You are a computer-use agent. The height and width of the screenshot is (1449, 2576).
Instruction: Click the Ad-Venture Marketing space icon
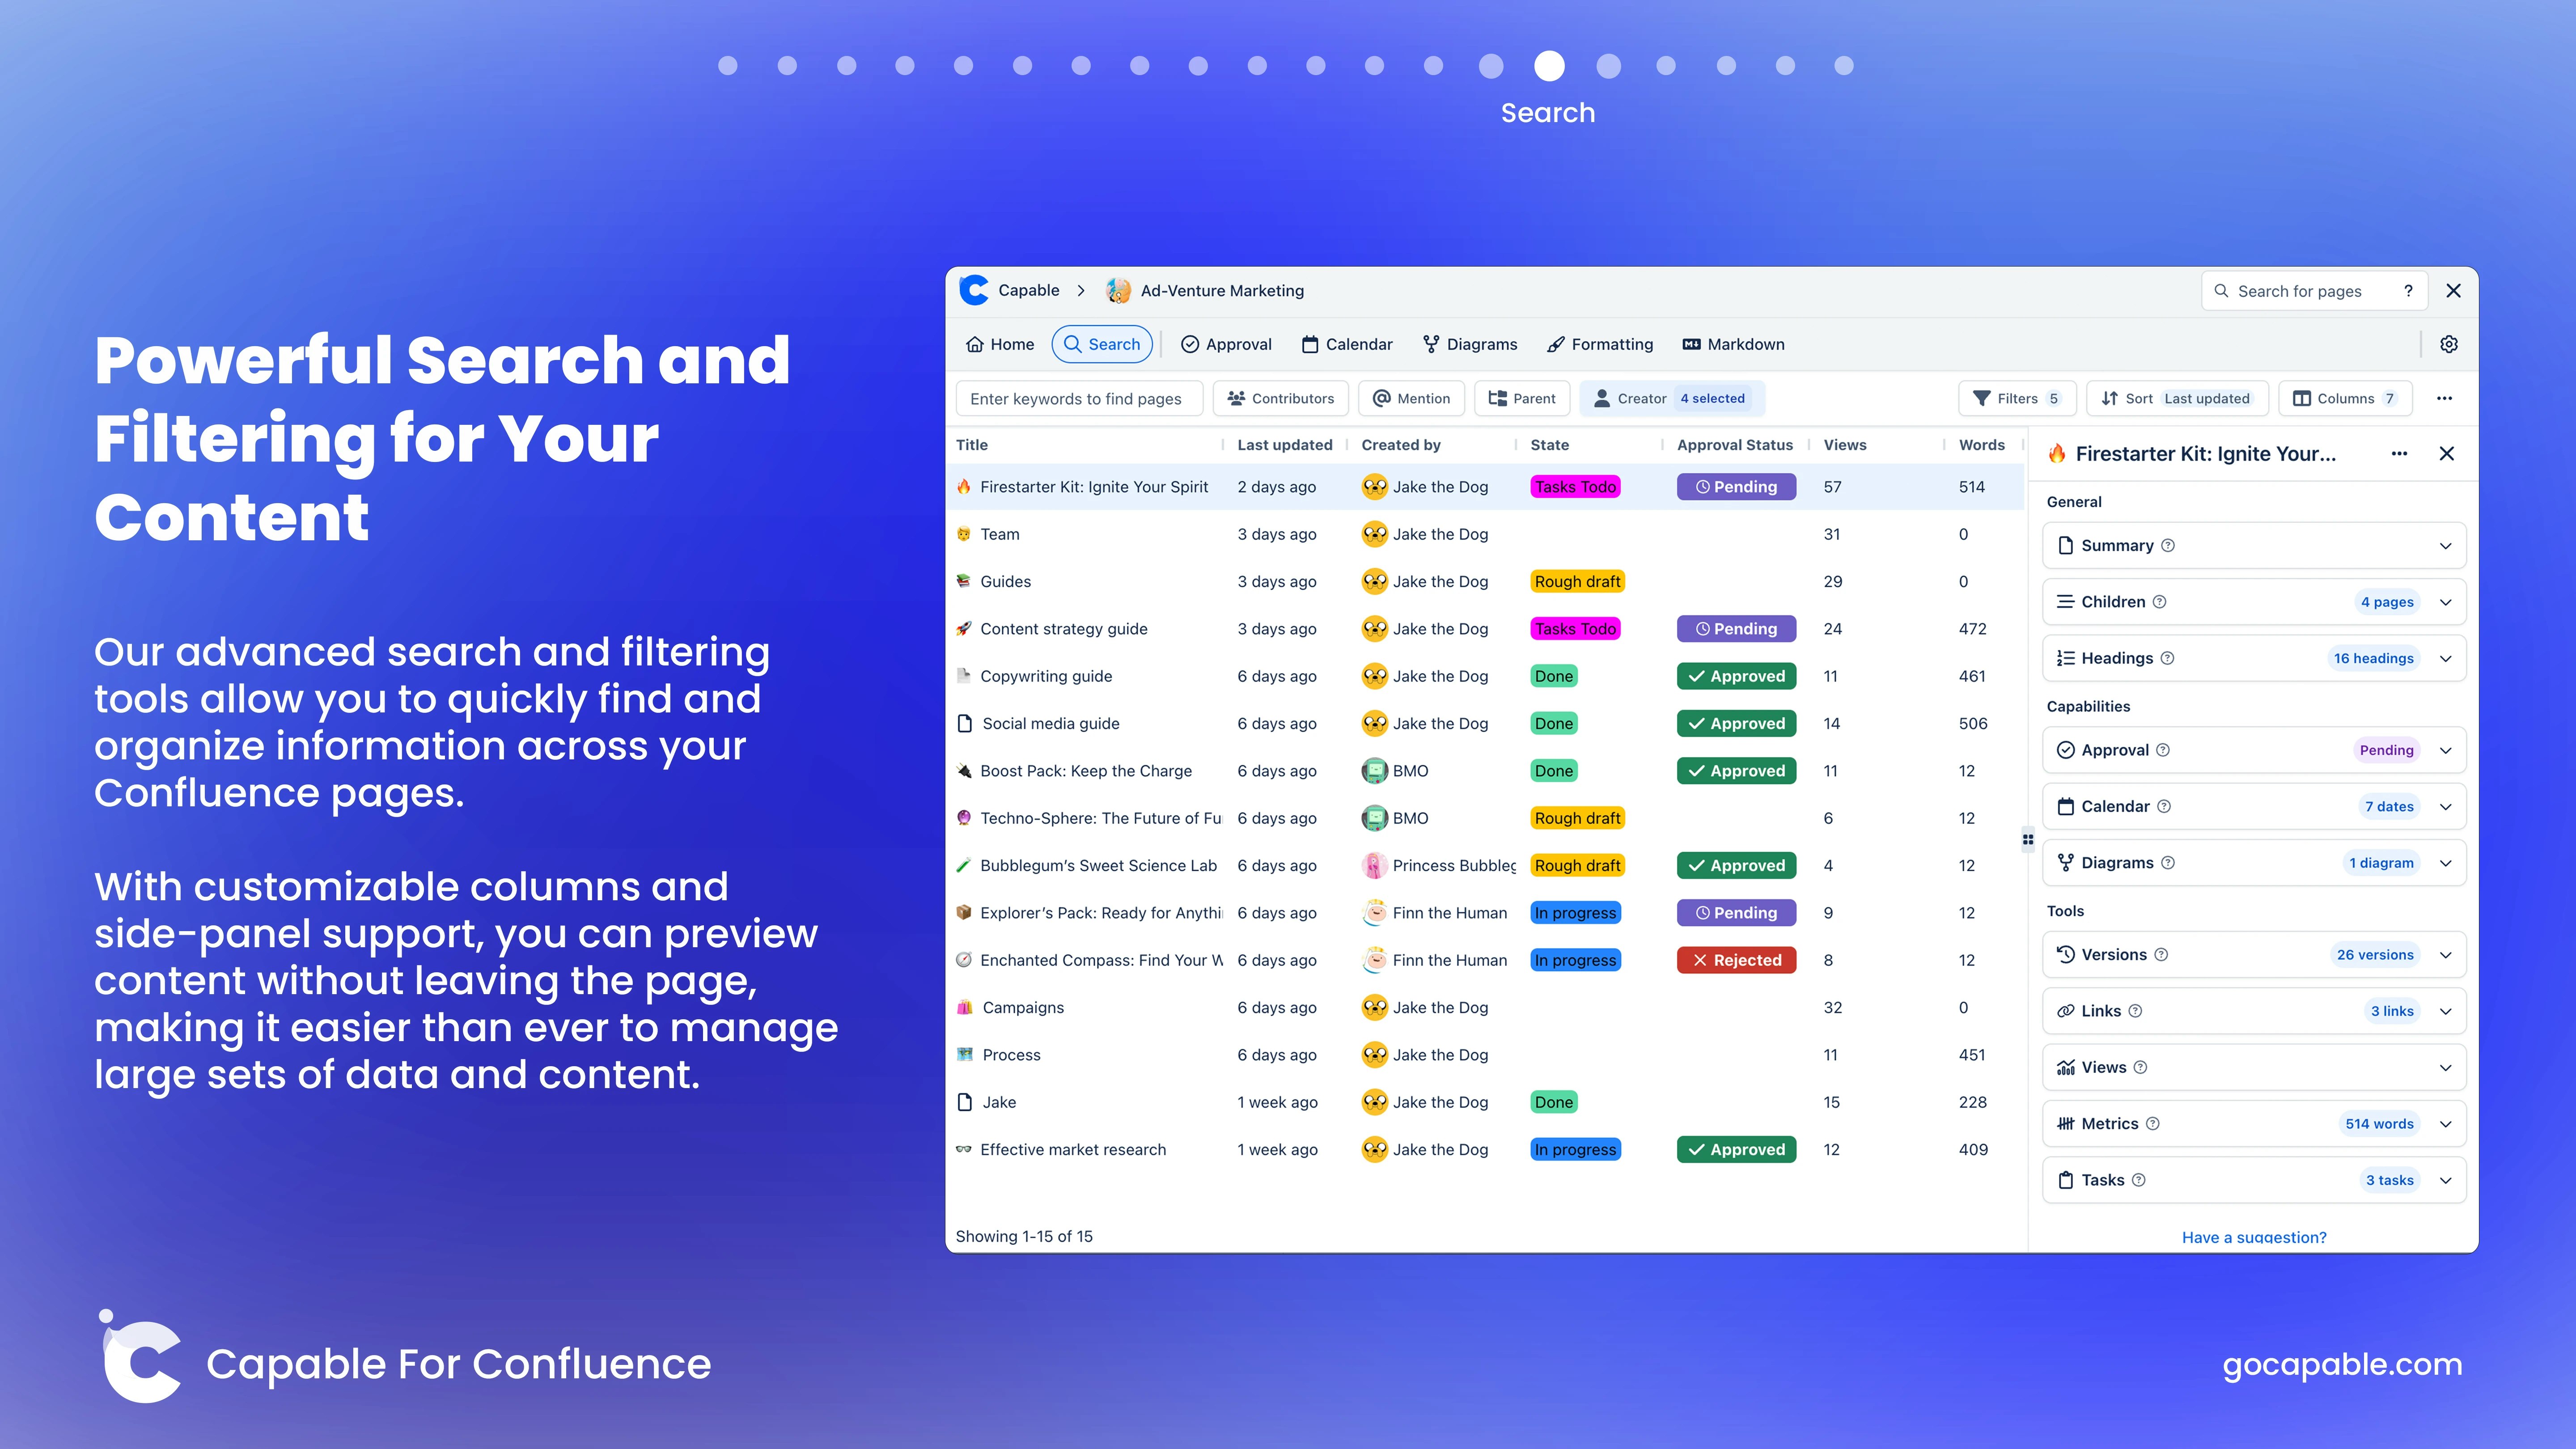(1118, 291)
